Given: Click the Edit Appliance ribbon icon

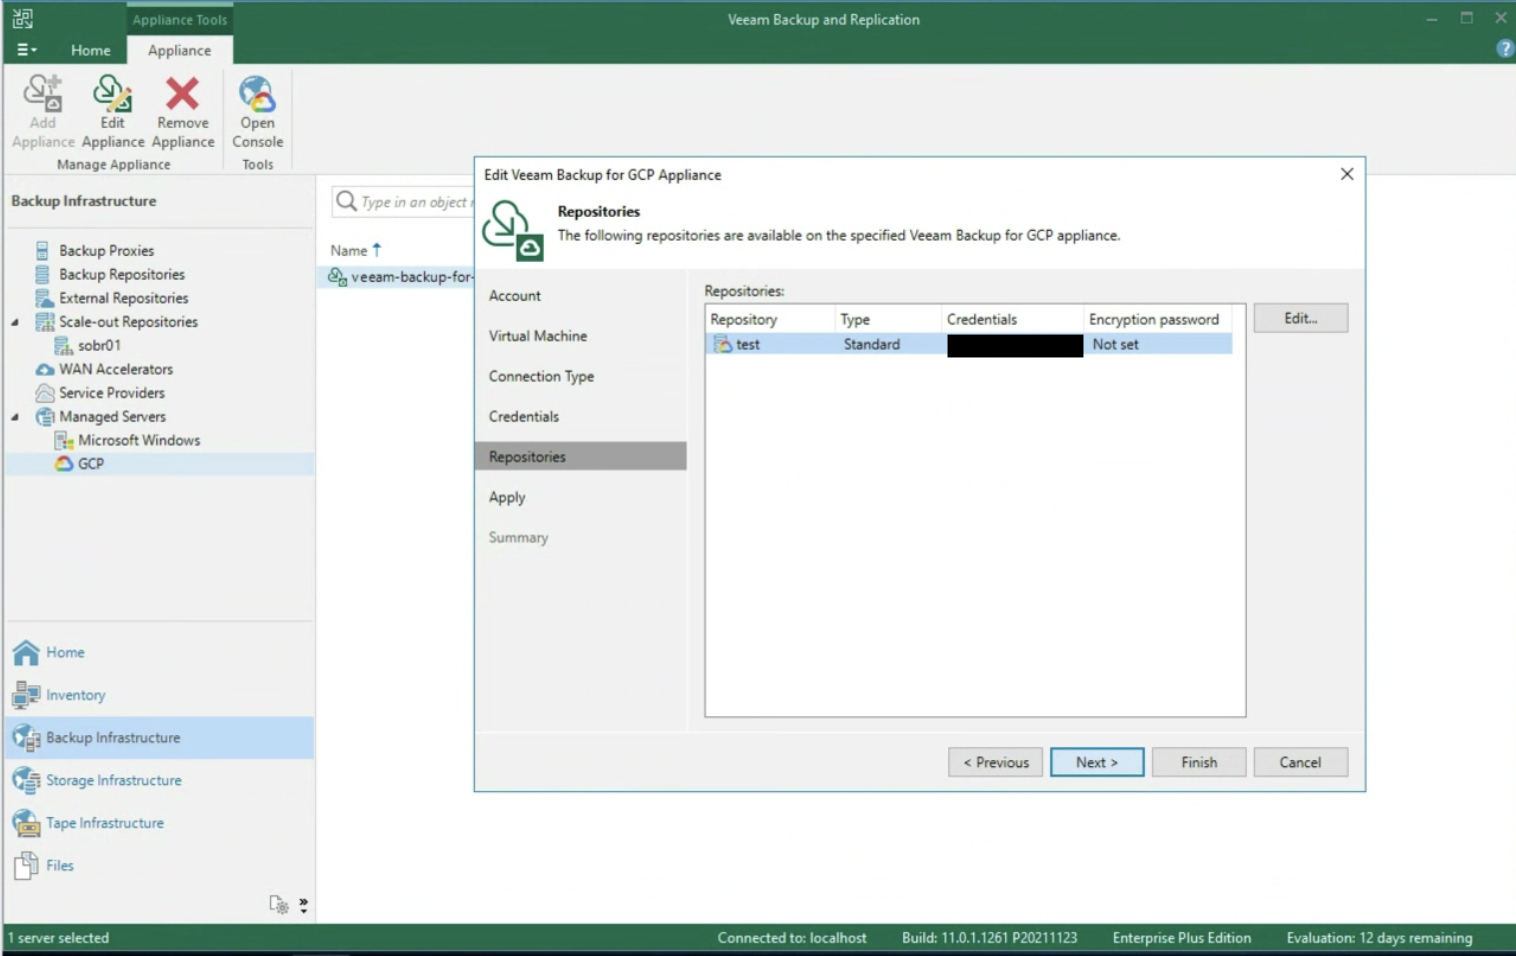Looking at the screenshot, I should (113, 94).
